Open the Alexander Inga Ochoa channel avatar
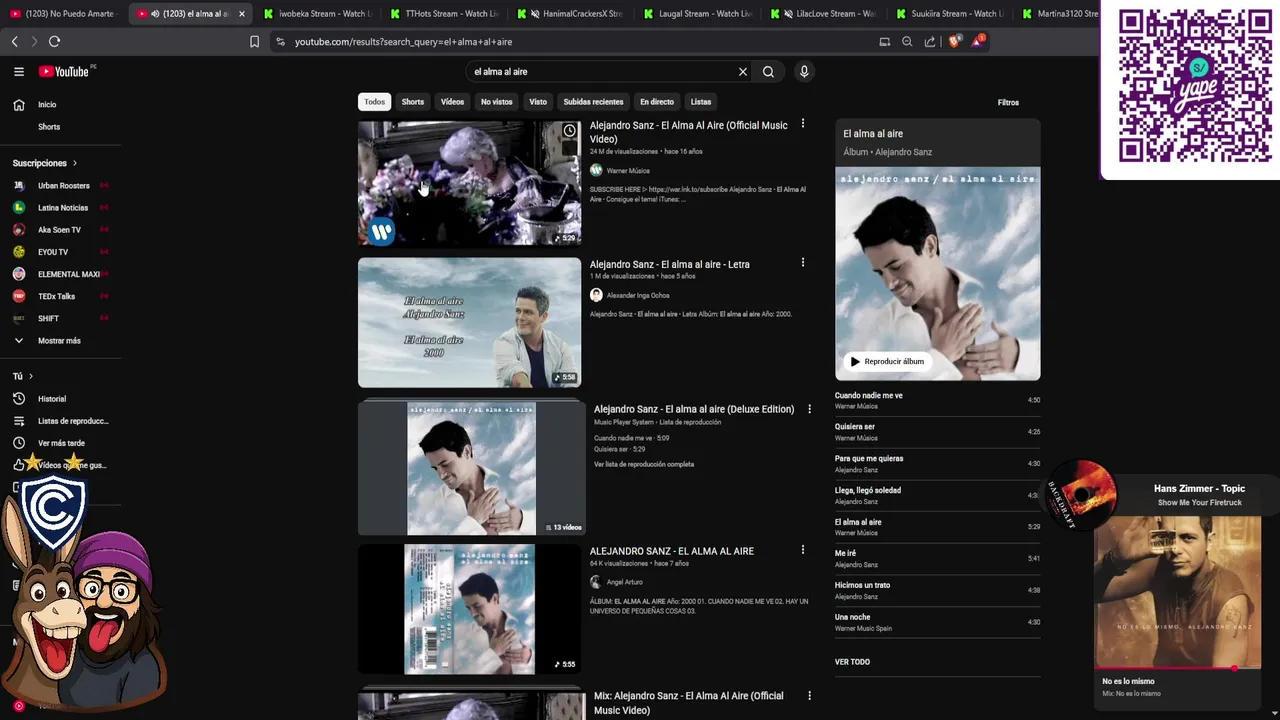Image resolution: width=1280 pixels, height=720 pixels. [596, 295]
